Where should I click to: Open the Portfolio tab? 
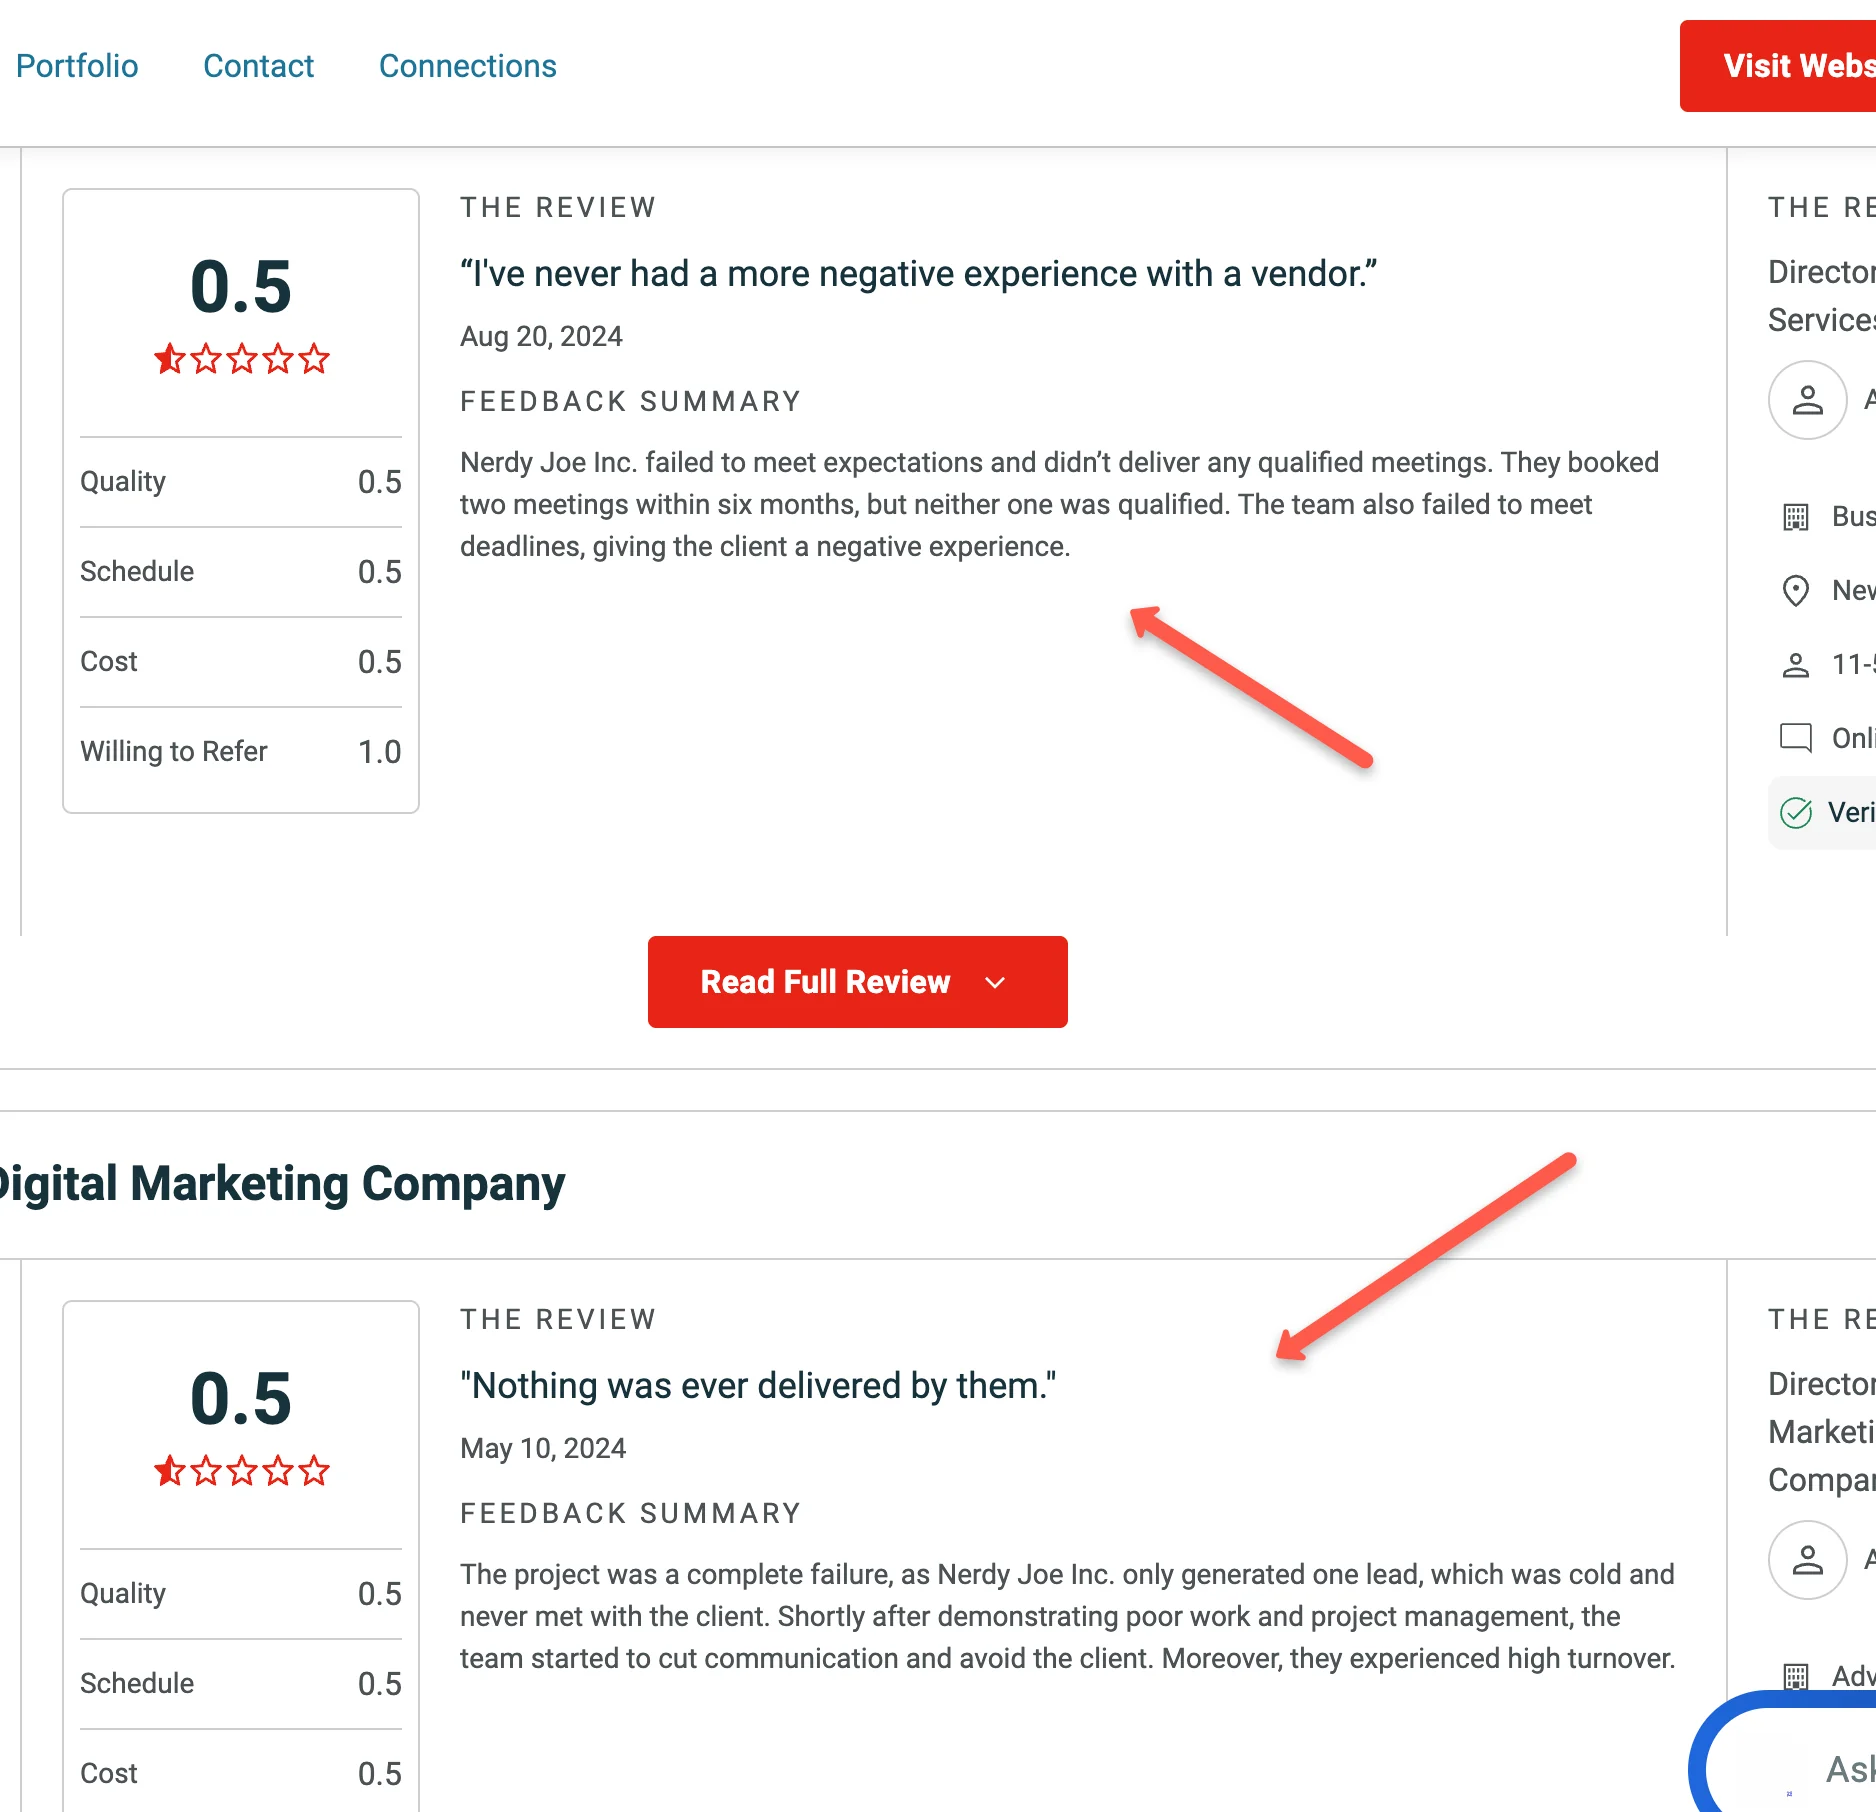click(77, 66)
